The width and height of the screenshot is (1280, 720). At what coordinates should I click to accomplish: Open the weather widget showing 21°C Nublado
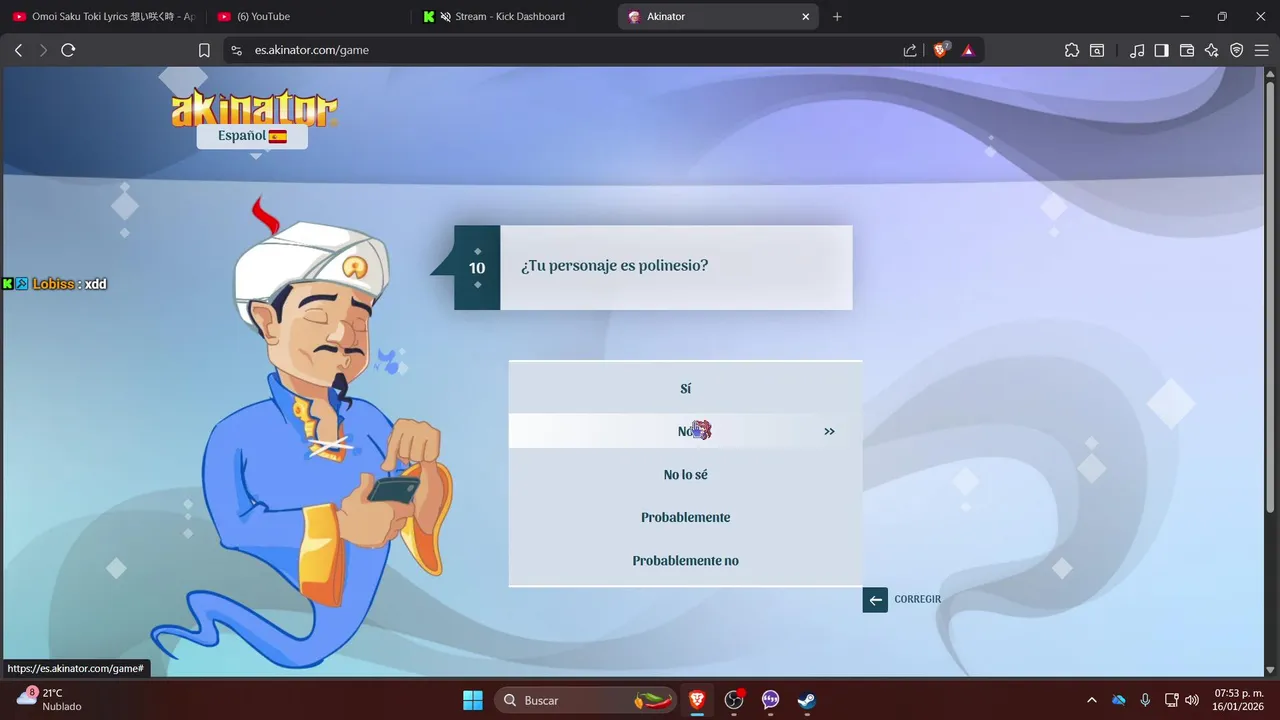coord(50,700)
